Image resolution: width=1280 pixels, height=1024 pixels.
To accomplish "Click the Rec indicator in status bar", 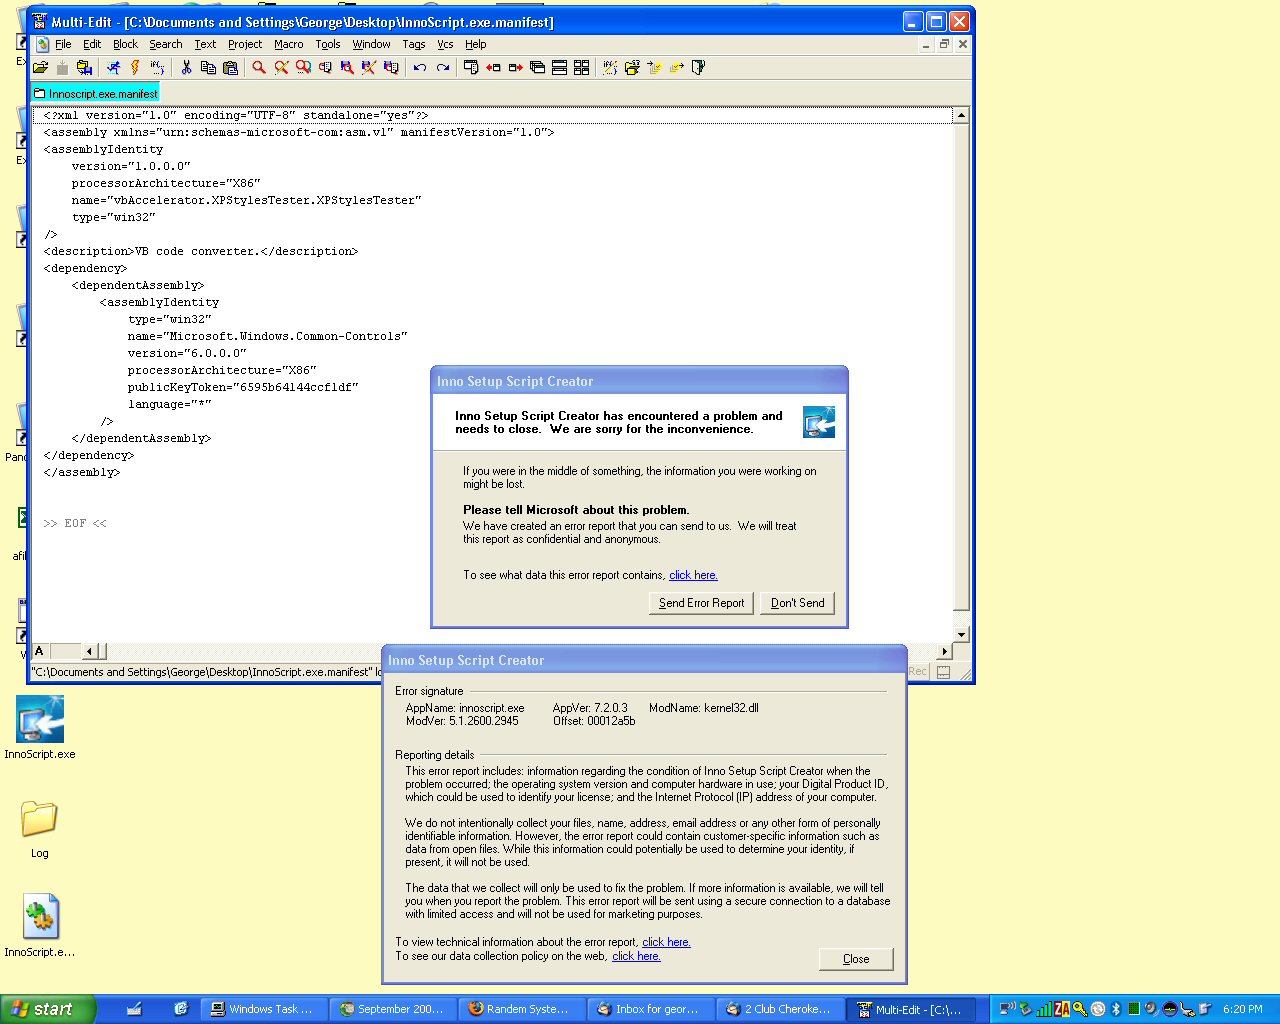I will point(918,672).
